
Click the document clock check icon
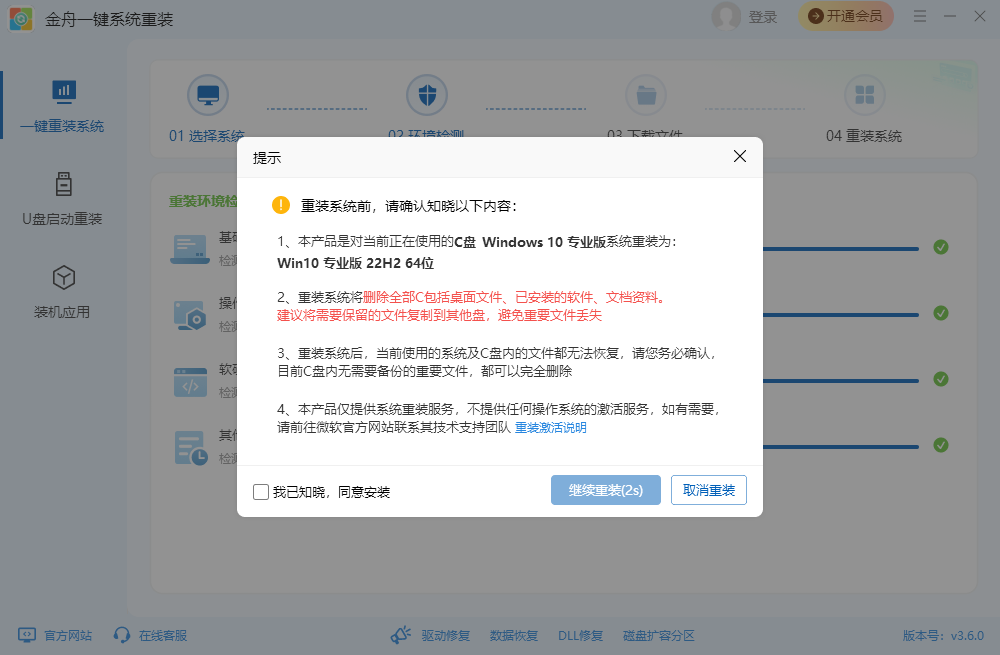tap(191, 448)
